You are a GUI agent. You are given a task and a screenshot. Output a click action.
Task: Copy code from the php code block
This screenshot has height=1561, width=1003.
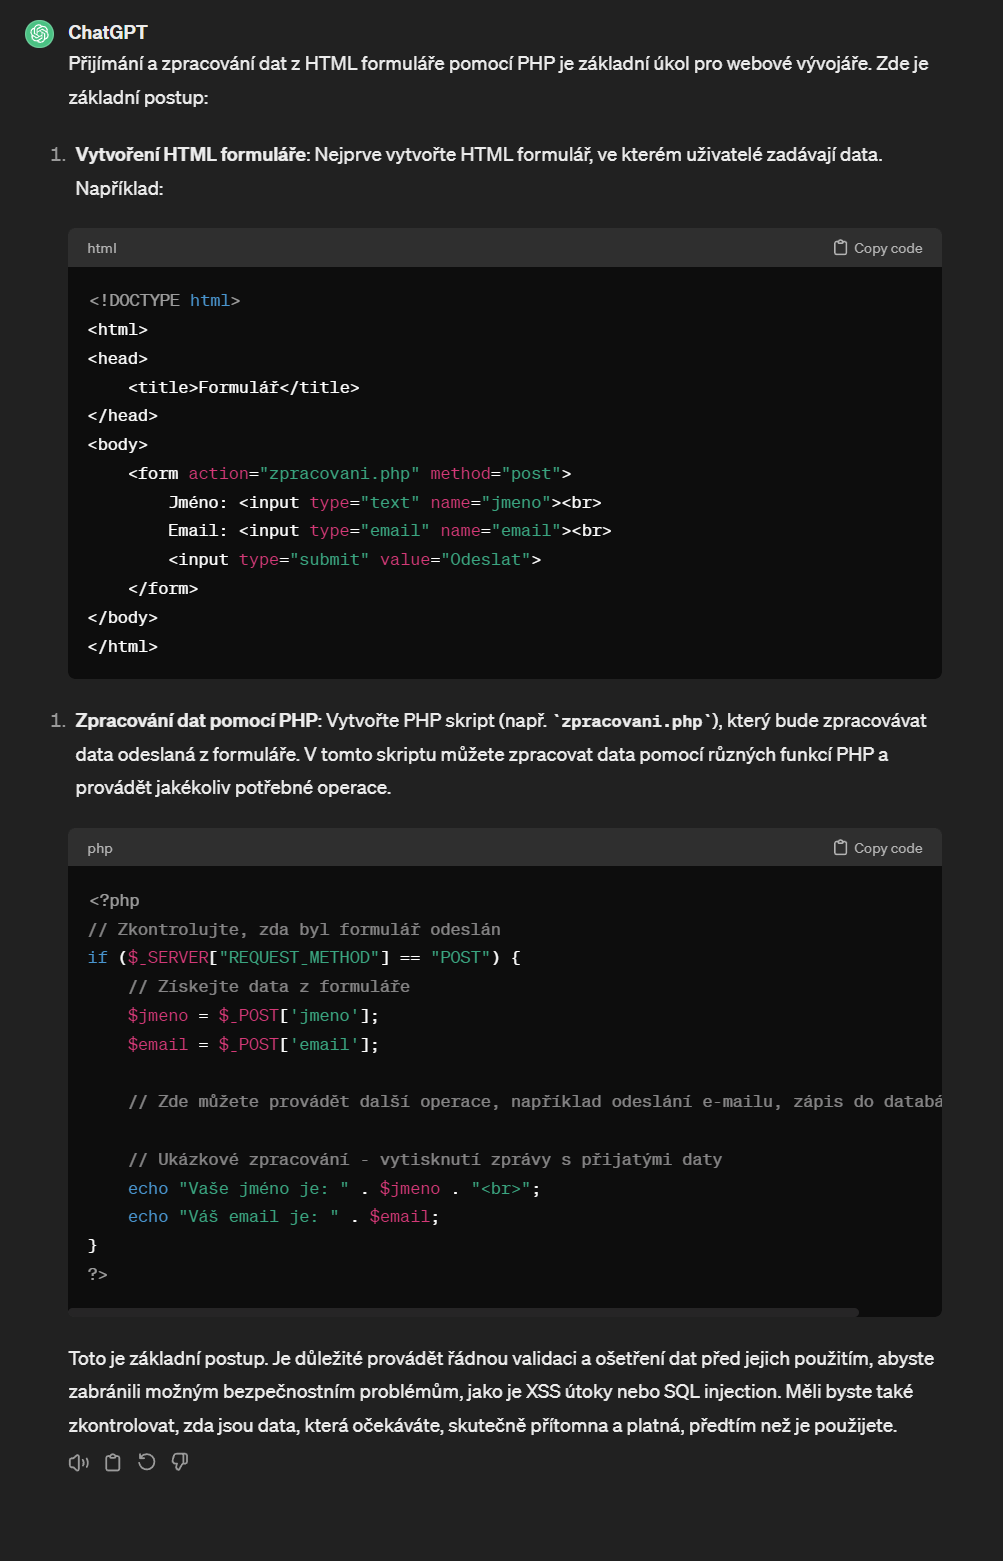tap(878, 848)
